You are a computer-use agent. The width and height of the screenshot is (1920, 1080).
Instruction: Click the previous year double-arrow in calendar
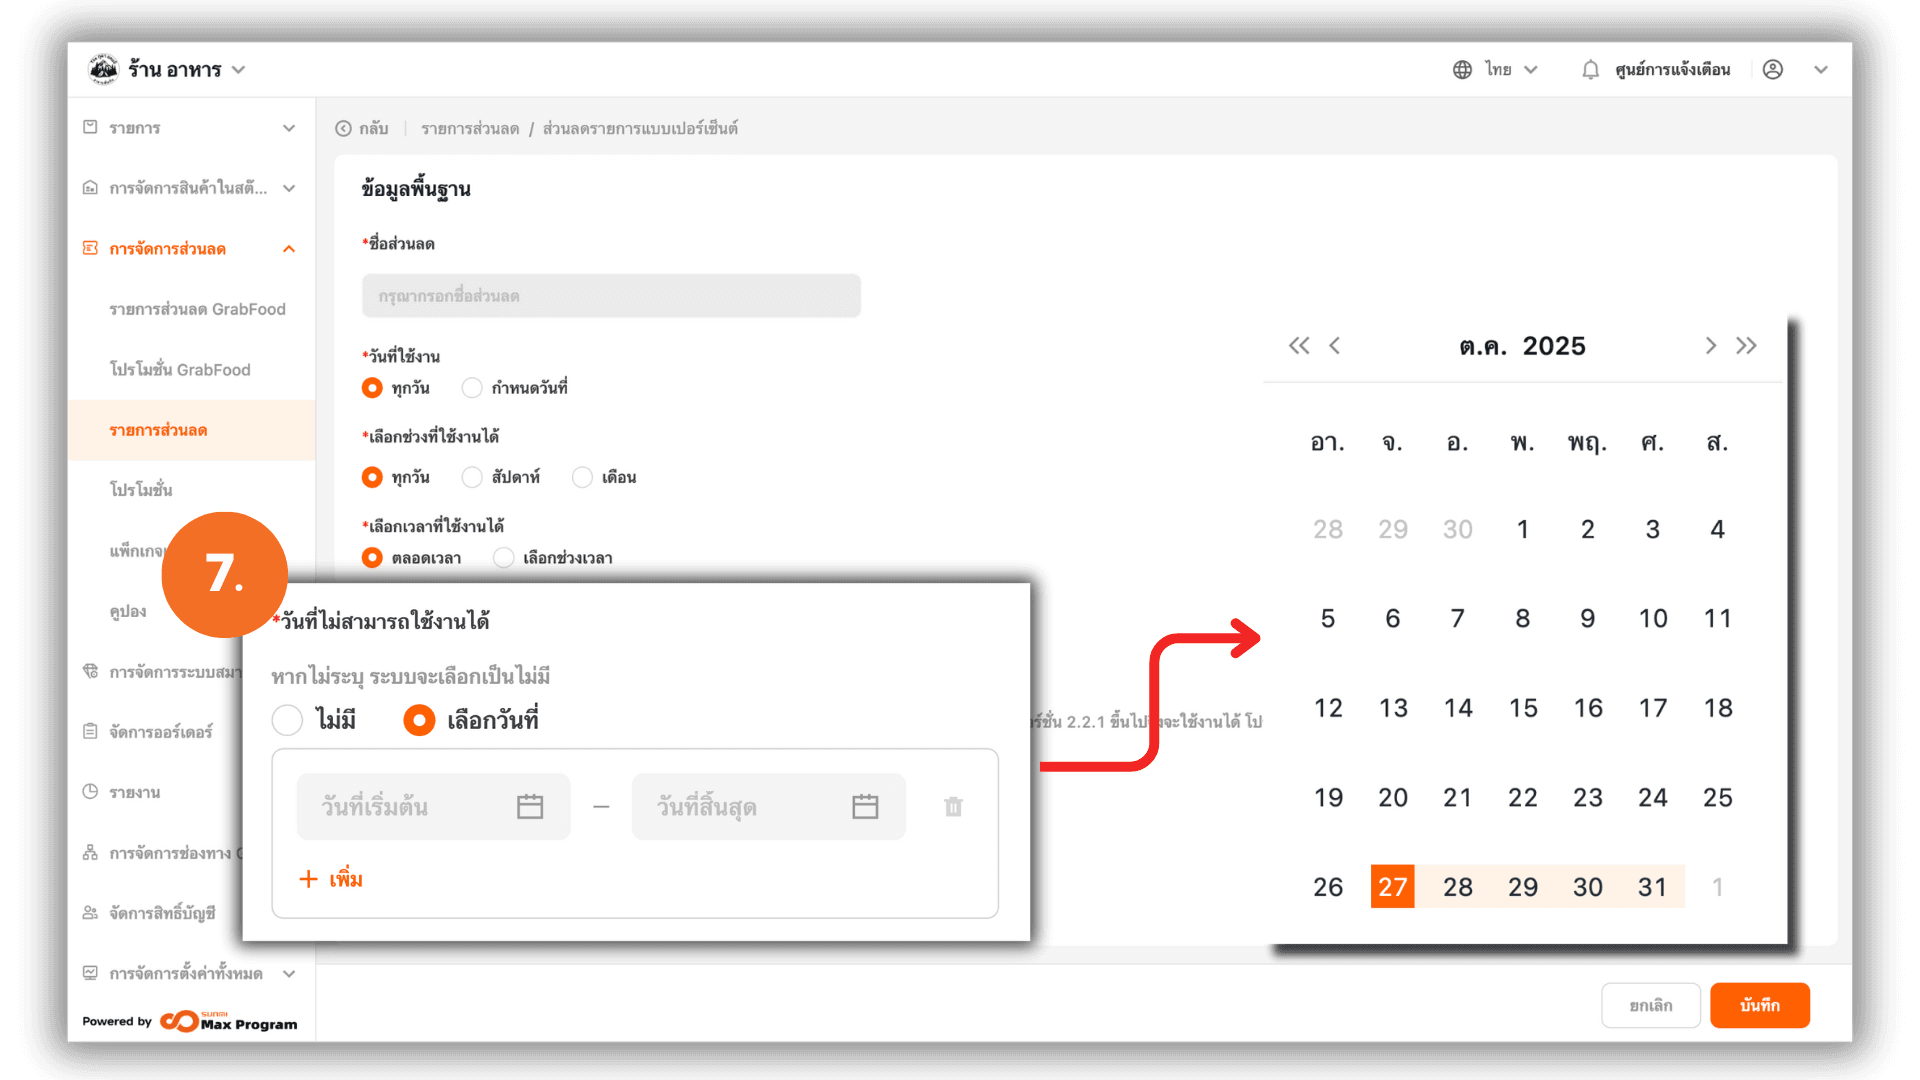1298,346
